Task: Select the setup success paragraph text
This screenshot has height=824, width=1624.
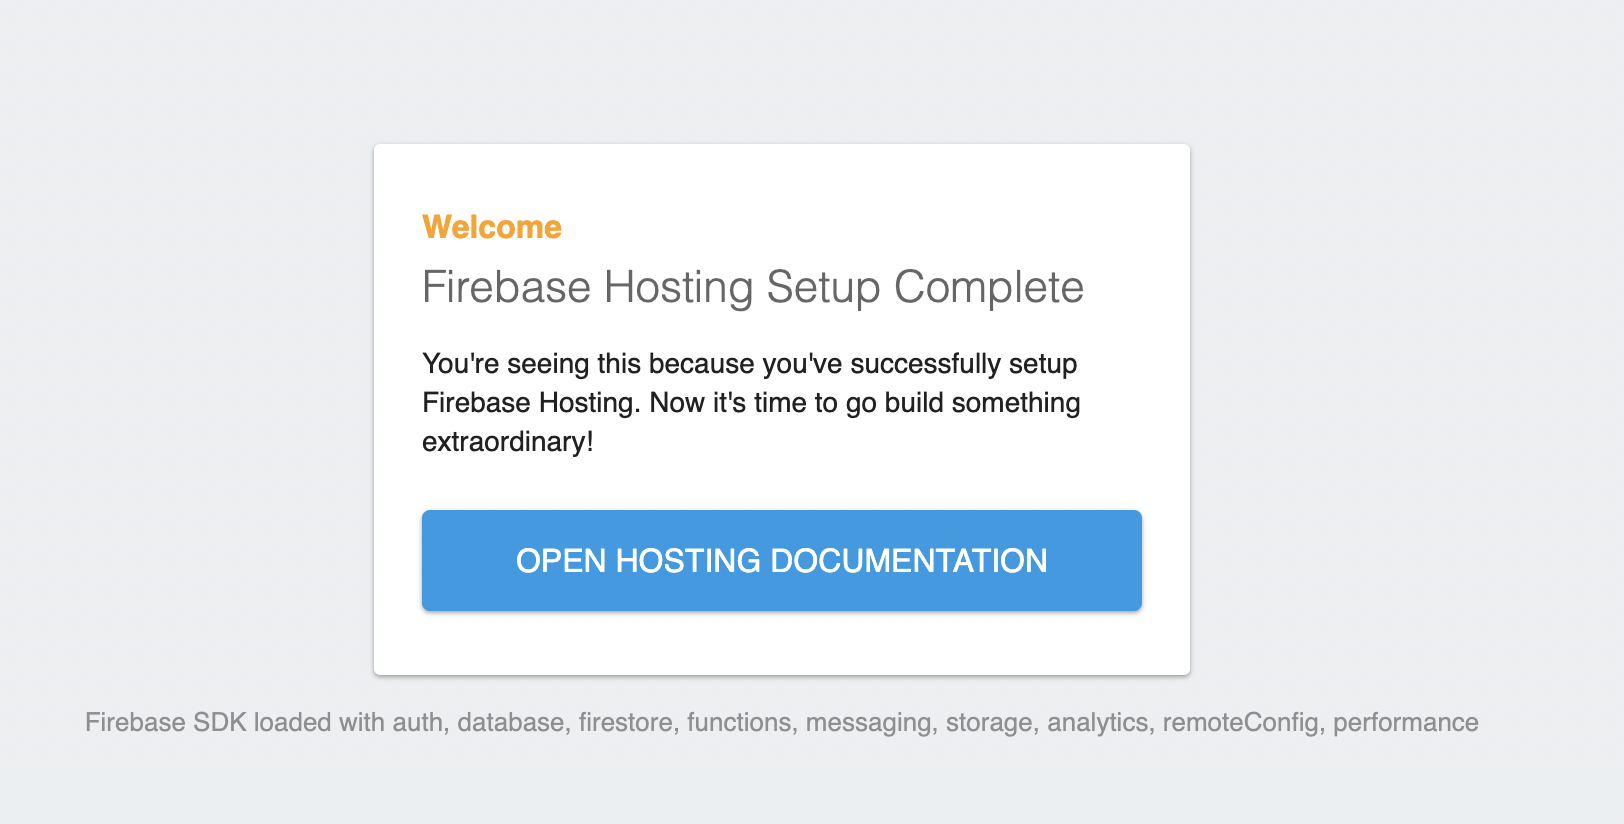Action: coord(750,402)
